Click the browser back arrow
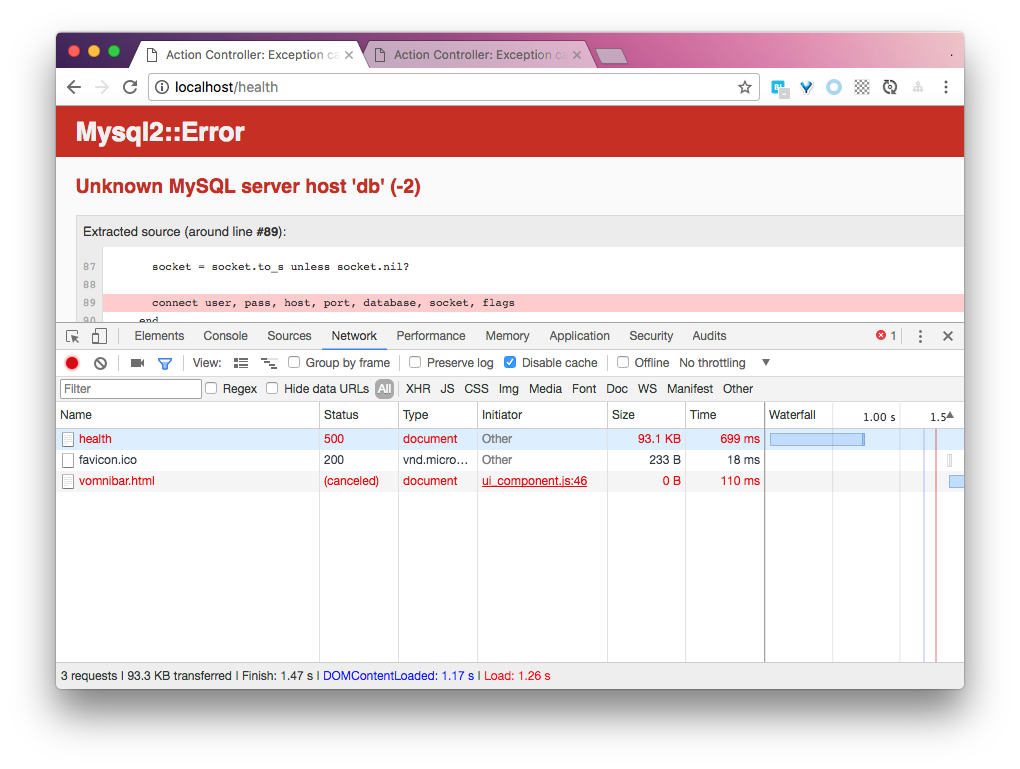This screenshot has width=1020, height=769. pyautogui.click(x=74, y=87)
